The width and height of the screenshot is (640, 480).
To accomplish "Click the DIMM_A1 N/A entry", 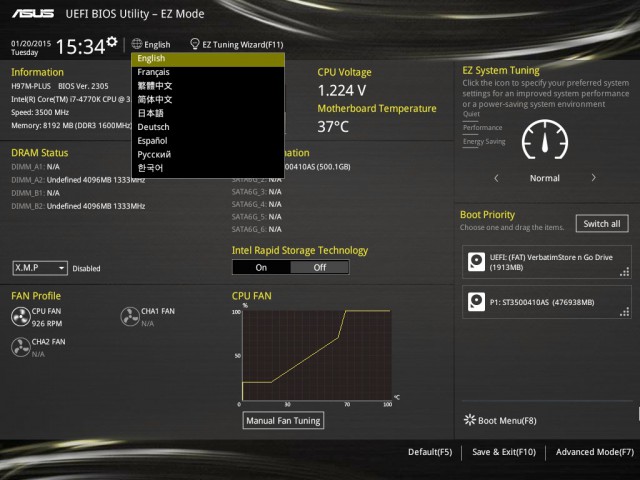I will click(36, 167).
